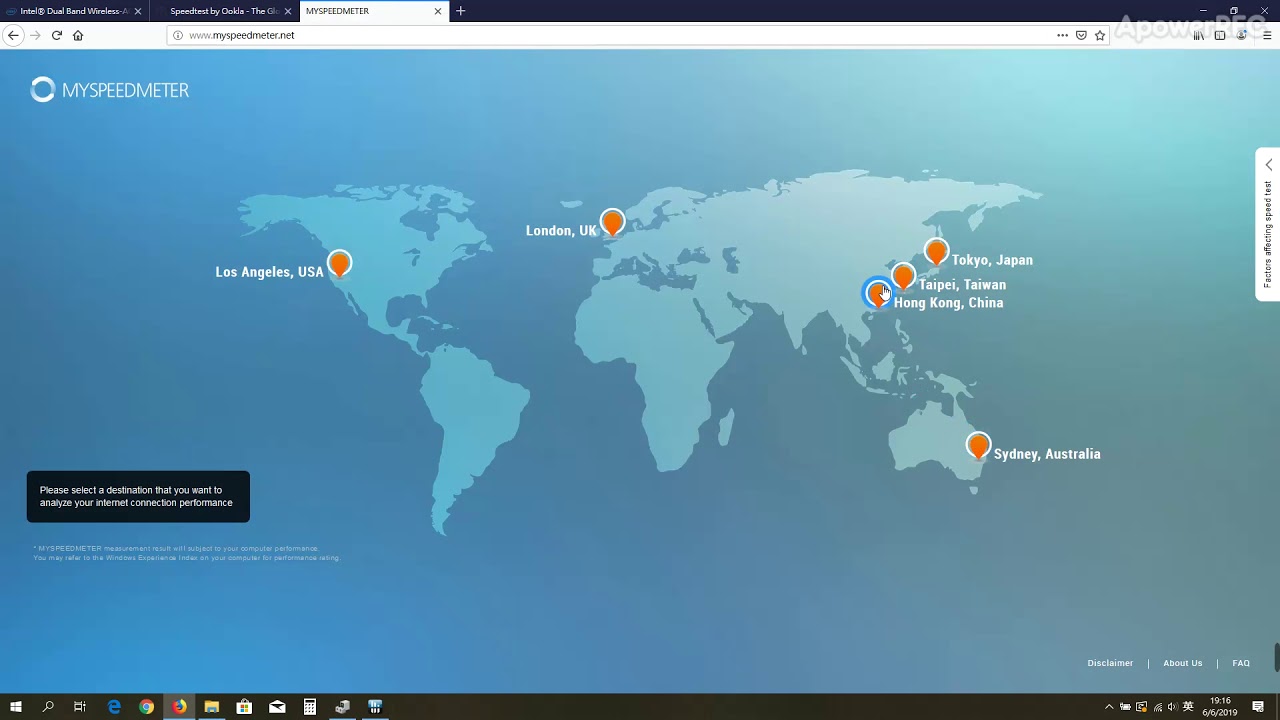Open the Firefox Library

[1199, 35]
